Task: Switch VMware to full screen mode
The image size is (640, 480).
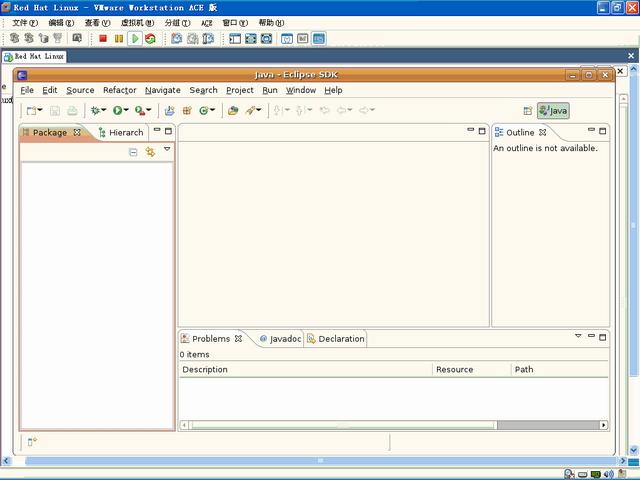Action: click(x=251, y=39)
